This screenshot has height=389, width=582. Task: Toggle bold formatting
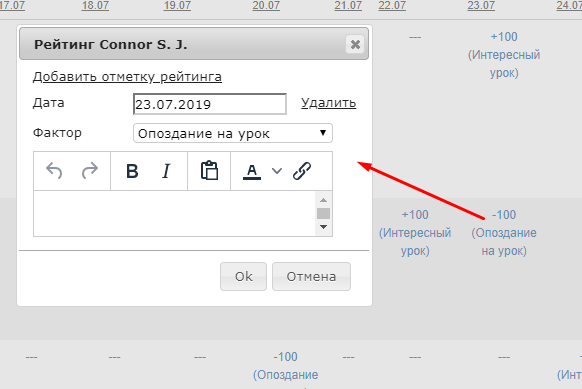pyautogui.click(x=132, y=171)
